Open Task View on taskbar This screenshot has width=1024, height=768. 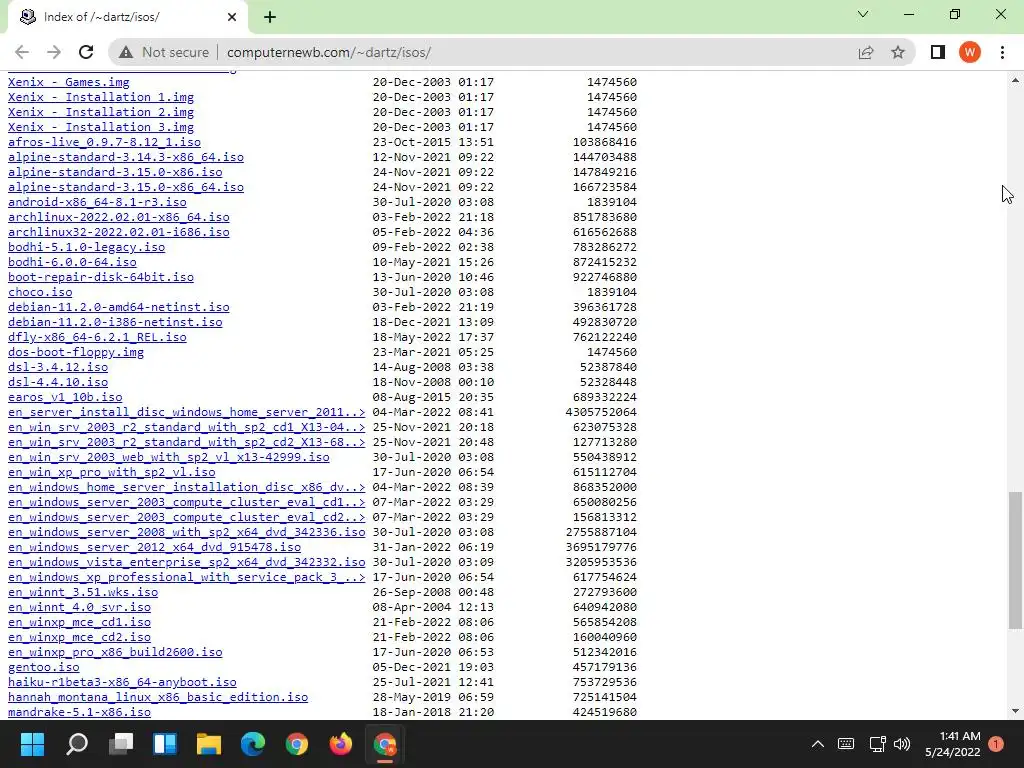point(121,744)
